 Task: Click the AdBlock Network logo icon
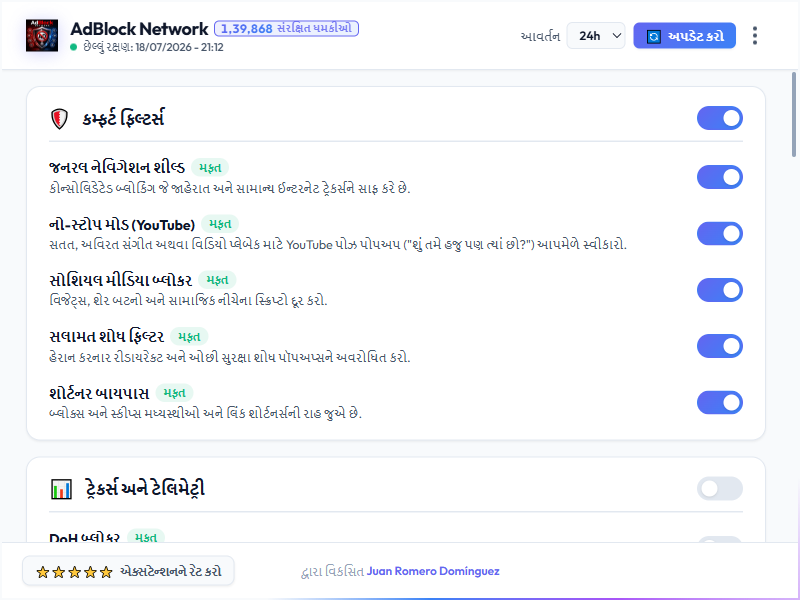42,36
